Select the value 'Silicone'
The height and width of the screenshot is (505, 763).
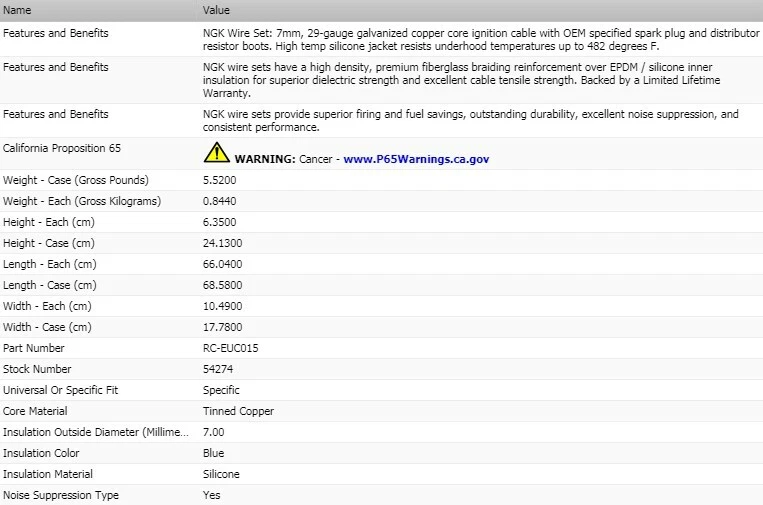[x=221, y=474]
